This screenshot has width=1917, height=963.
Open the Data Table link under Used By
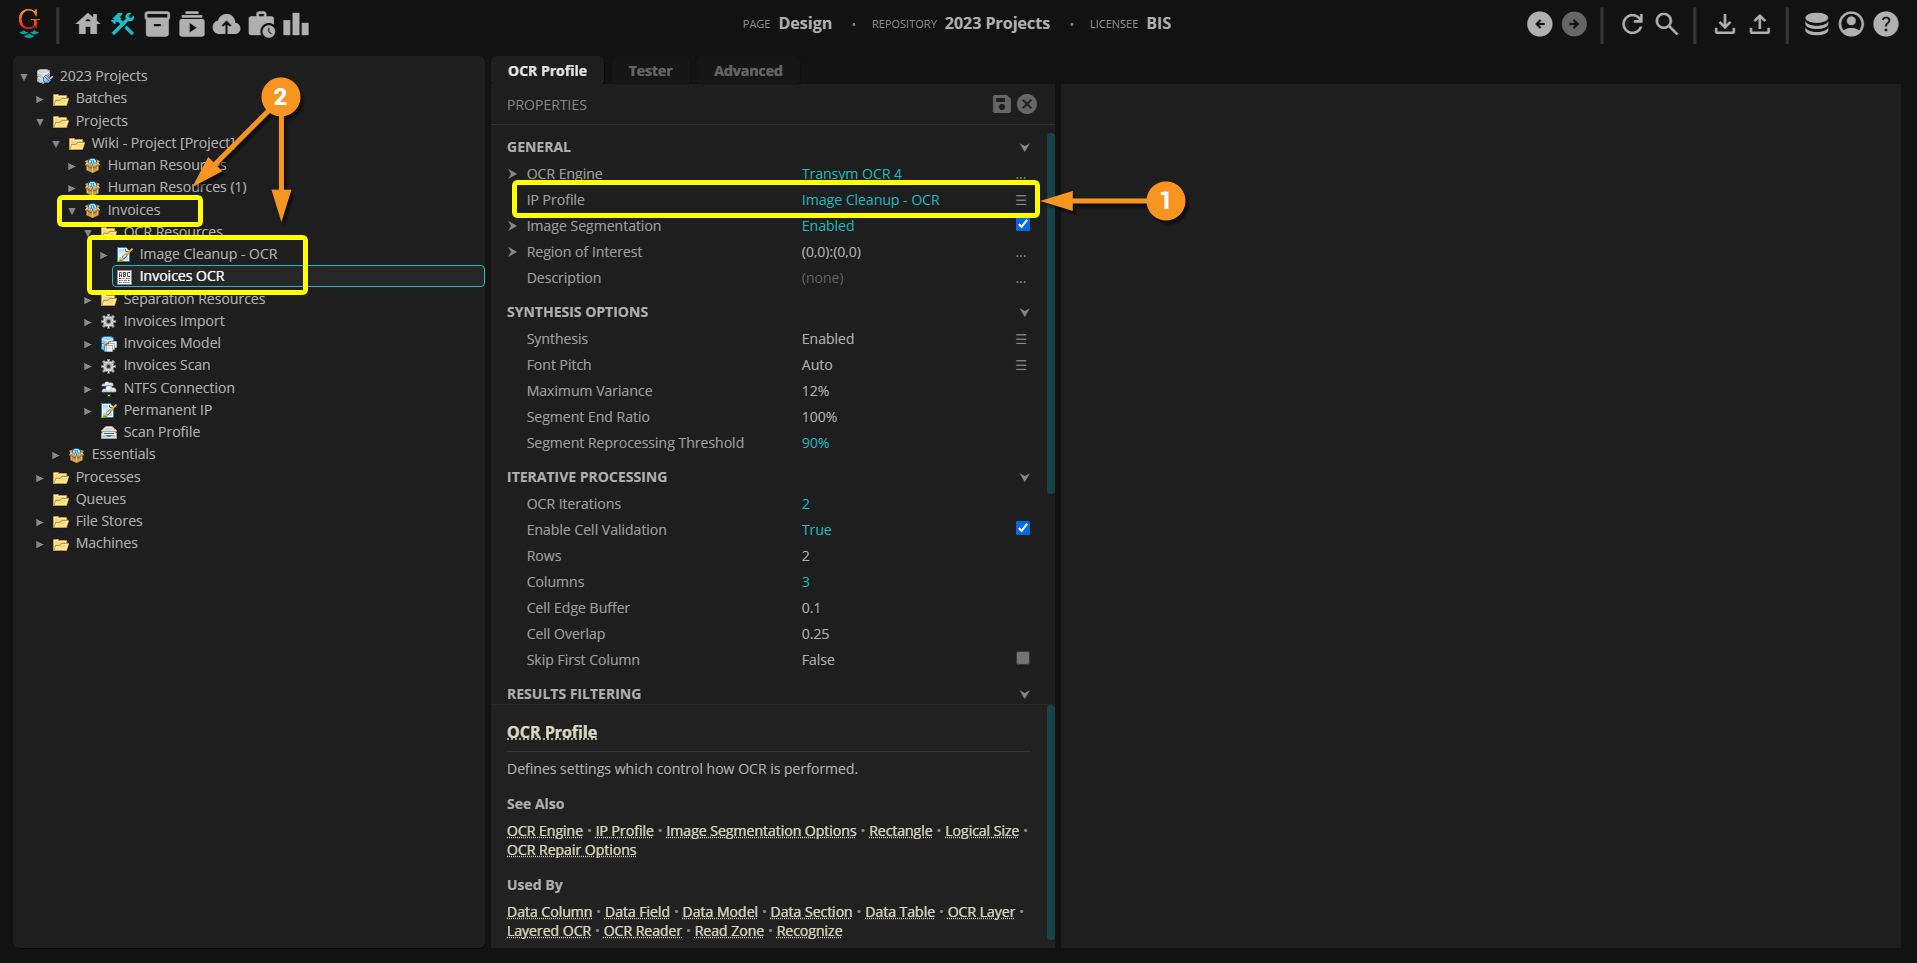[900, 912]
